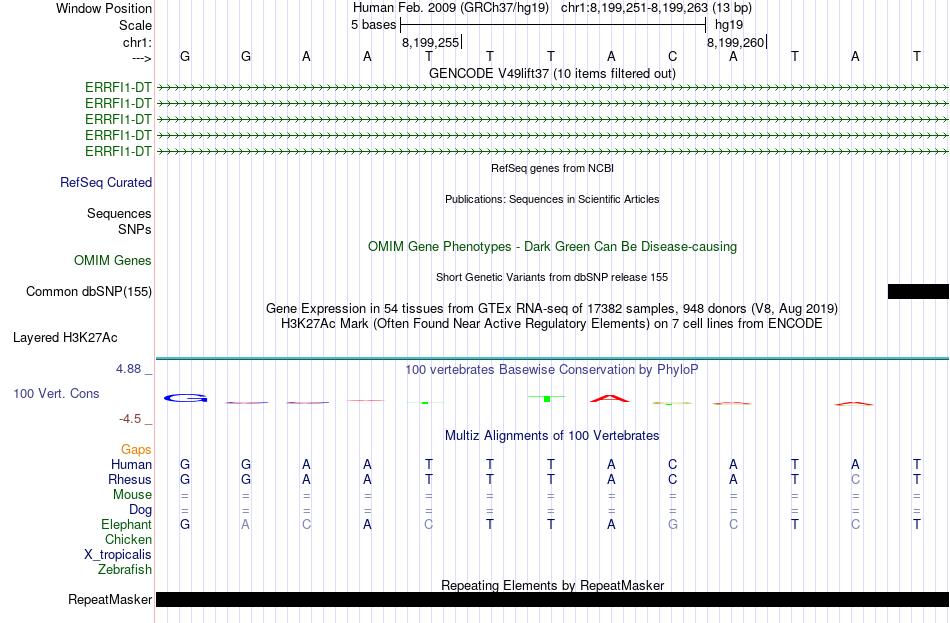Image resolution: width=950 pixels, height=623 pixels.
Task: Open Repeating Elements by RepeatMasker title
Action: 553,585
